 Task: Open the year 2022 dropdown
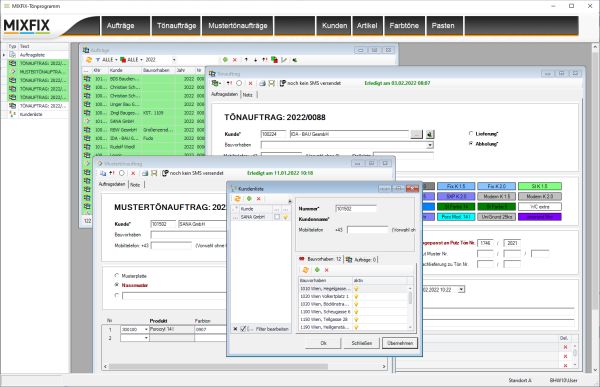174,60
